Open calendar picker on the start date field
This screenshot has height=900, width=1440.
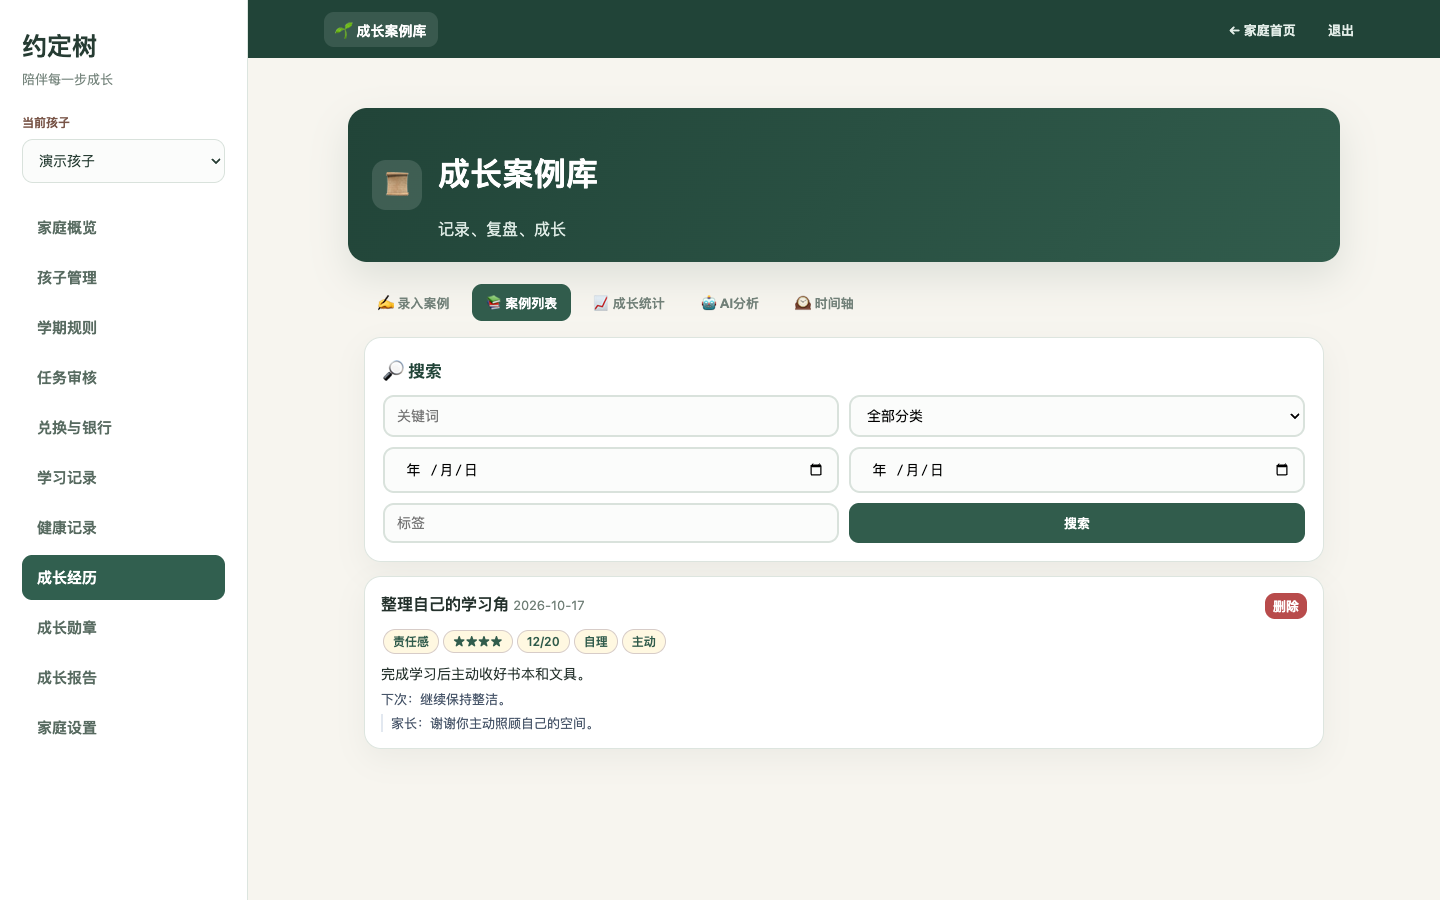tap(816, 470)
